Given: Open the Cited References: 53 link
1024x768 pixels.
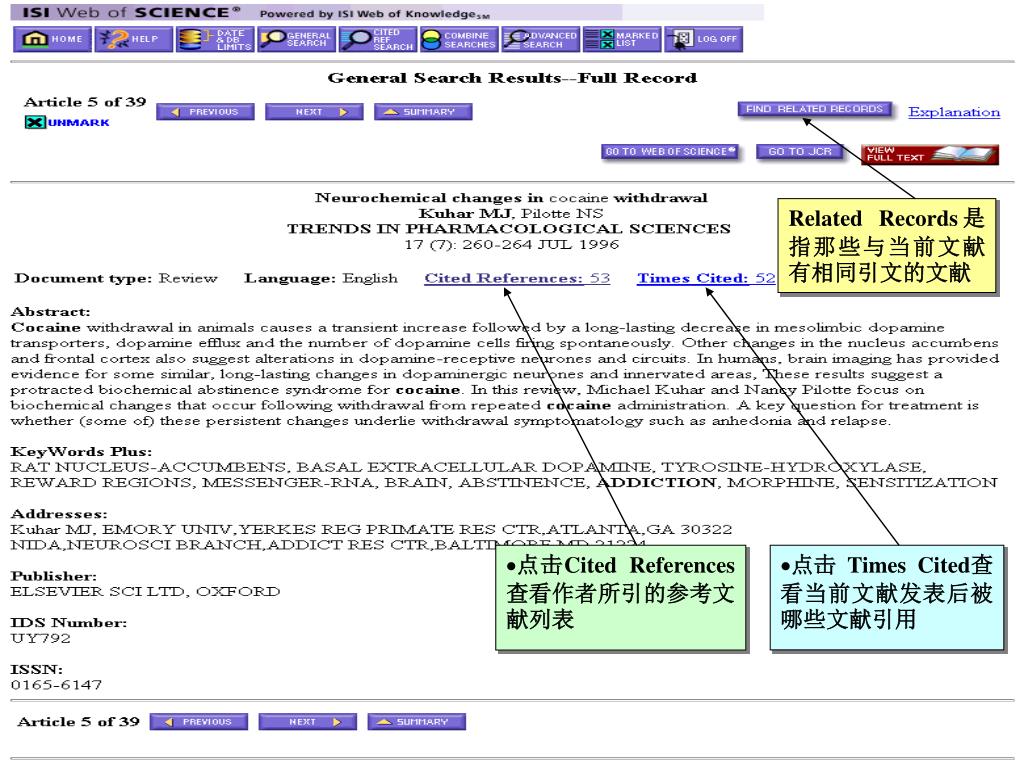Looking at the screenshot, I should point(517,278).
